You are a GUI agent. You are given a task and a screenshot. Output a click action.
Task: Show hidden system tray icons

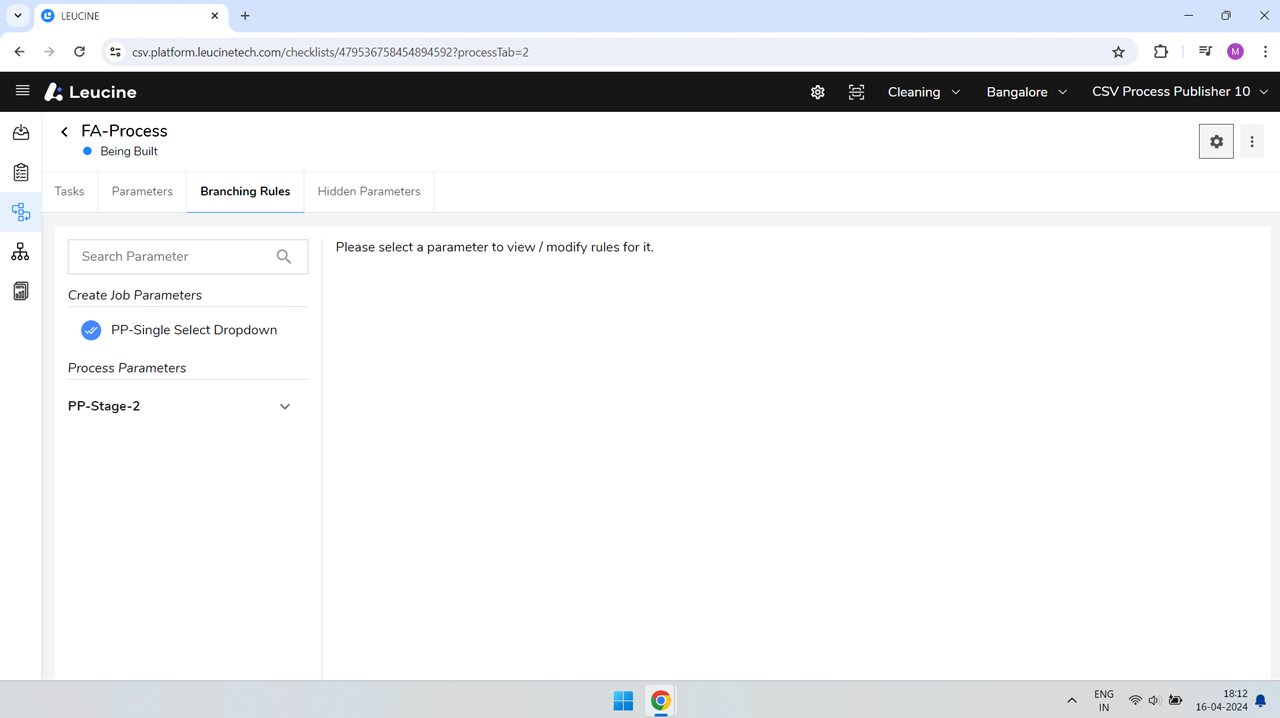click(1072, 701)
